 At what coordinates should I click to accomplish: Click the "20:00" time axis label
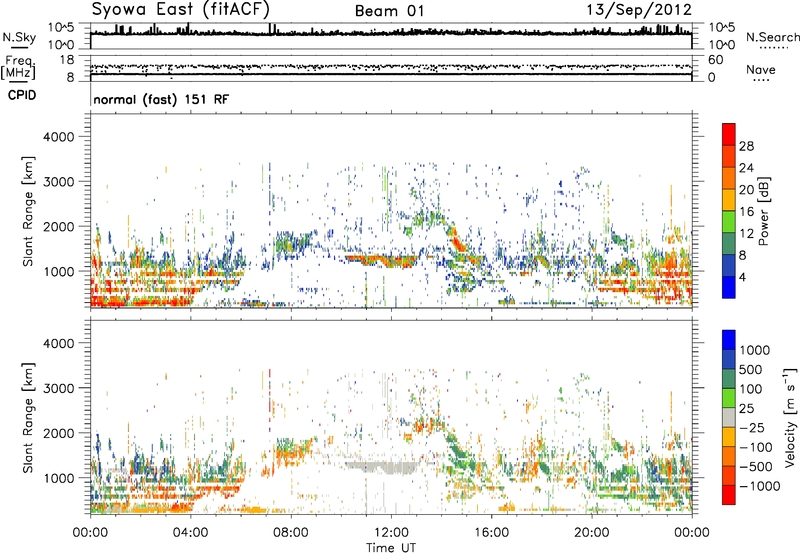(x=592, y=533)
